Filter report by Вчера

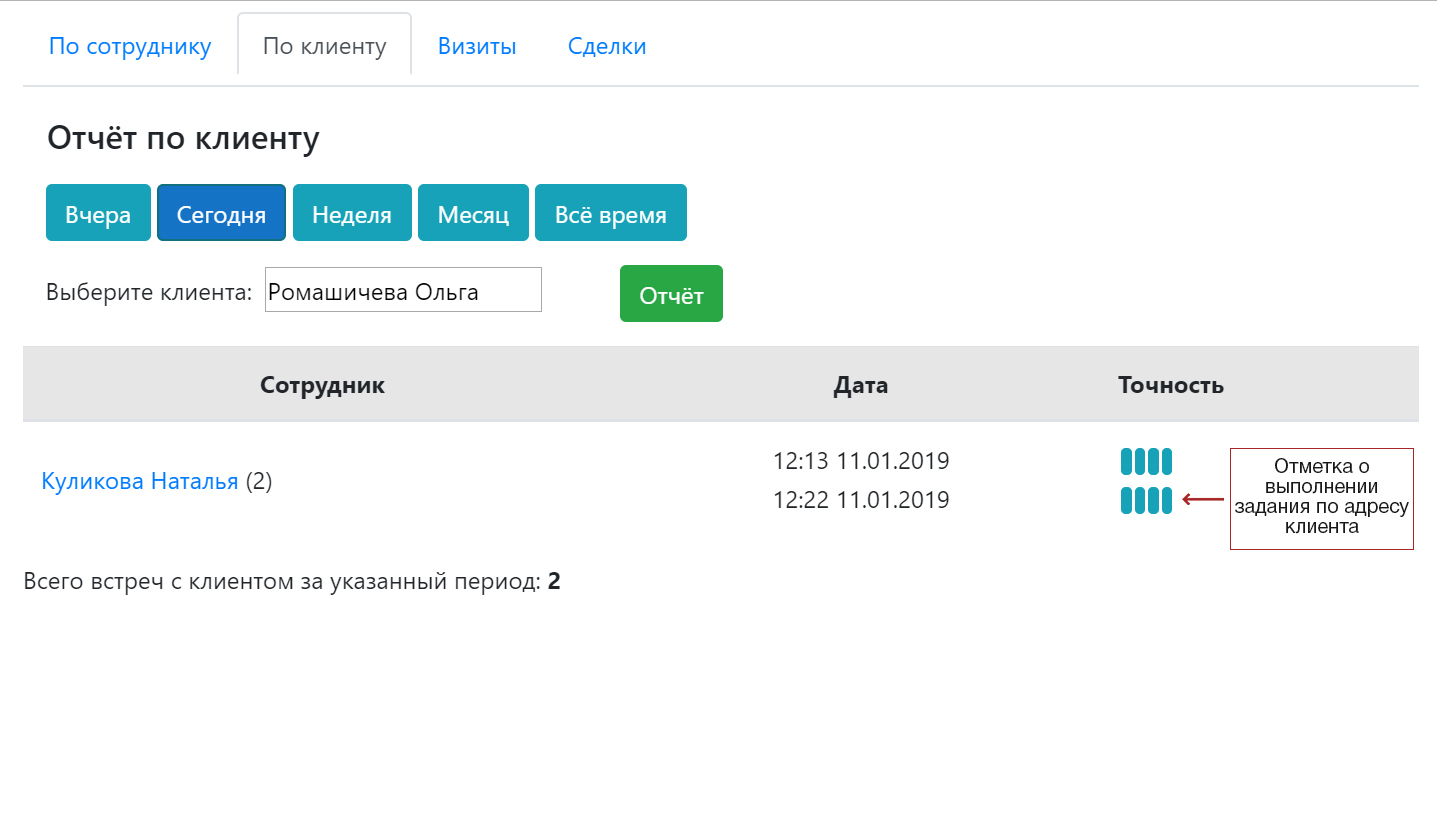tap(98, 213)
